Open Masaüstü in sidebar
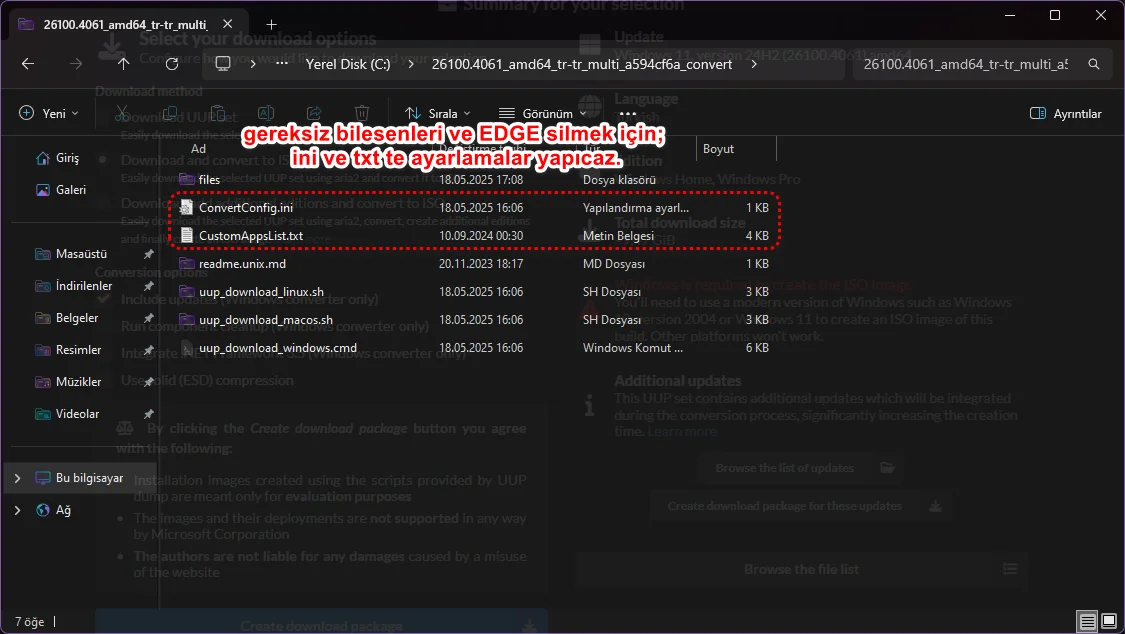This screenshot has width=1125, height=634. [71, 254]
